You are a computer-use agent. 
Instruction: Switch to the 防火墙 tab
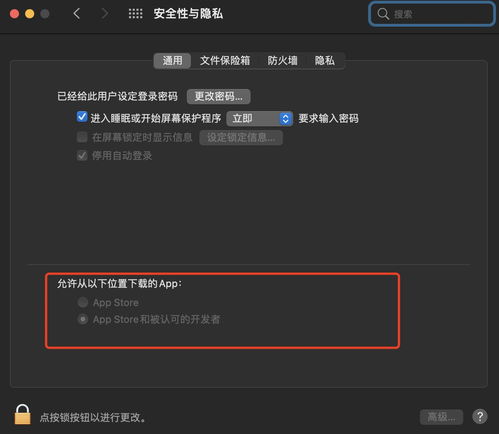(x=282, y=61)
